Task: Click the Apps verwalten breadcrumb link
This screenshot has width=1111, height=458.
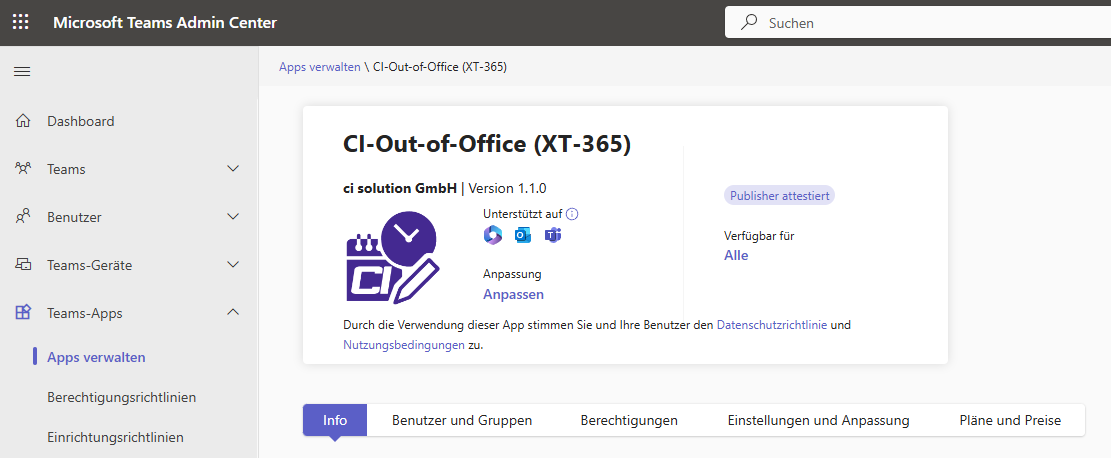Action: coord(320,67)
